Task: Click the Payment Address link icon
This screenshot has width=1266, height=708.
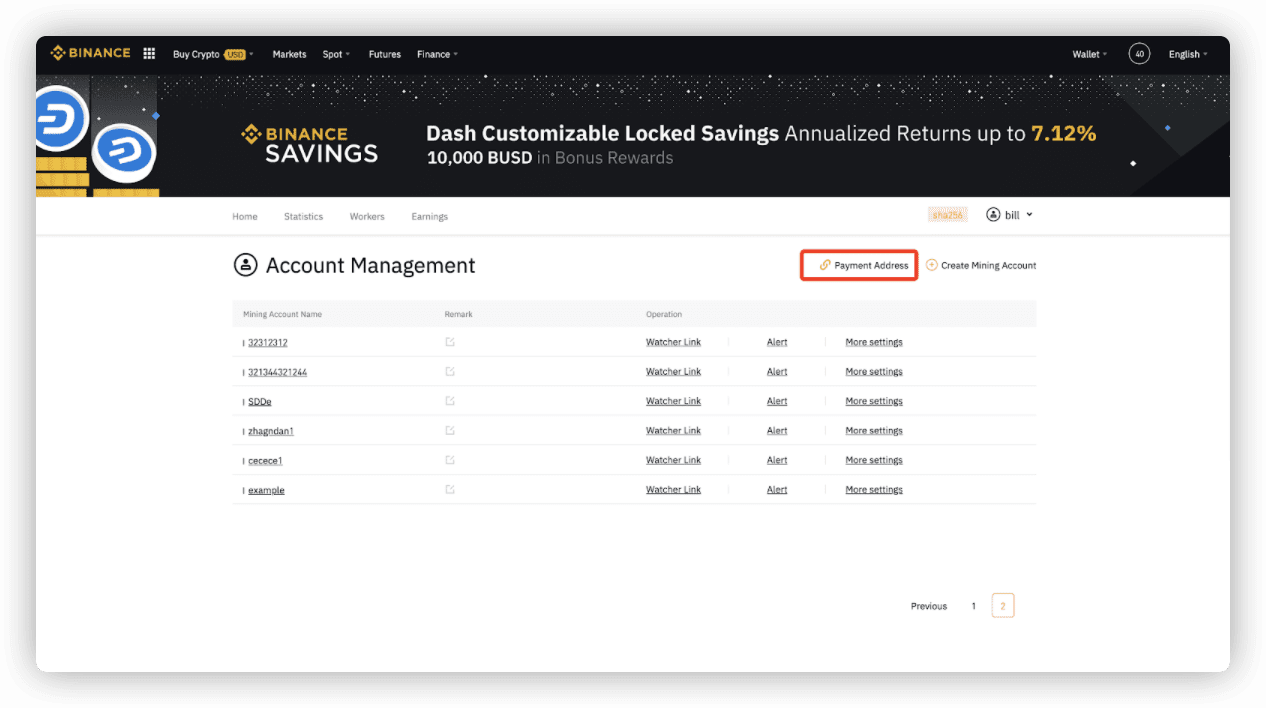Action: (x=825, y=265)
